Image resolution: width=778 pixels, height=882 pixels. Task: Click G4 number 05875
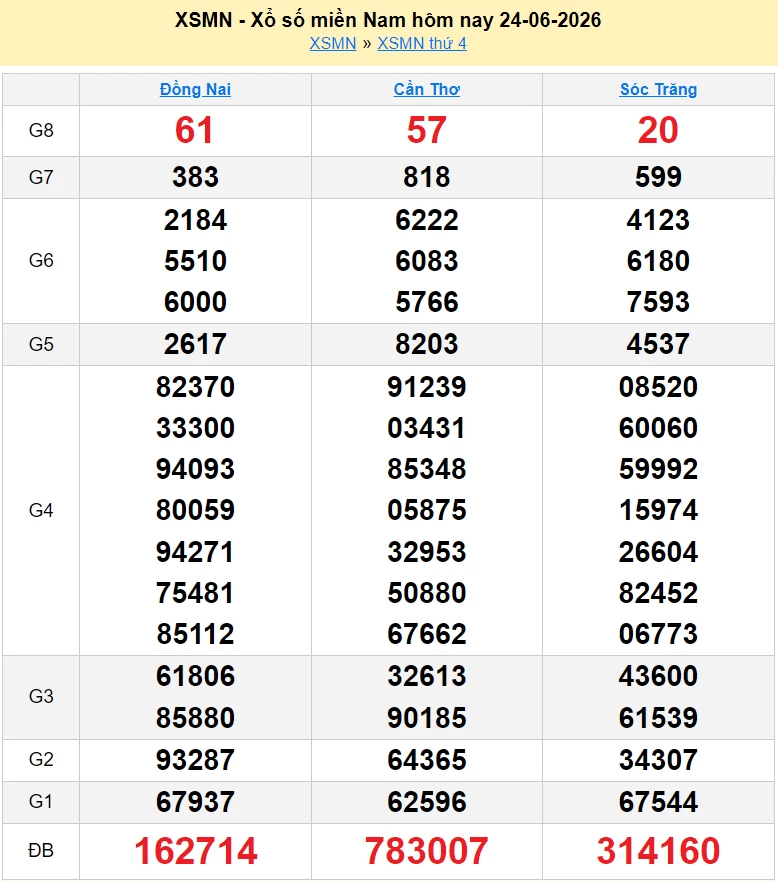(426, 510)
